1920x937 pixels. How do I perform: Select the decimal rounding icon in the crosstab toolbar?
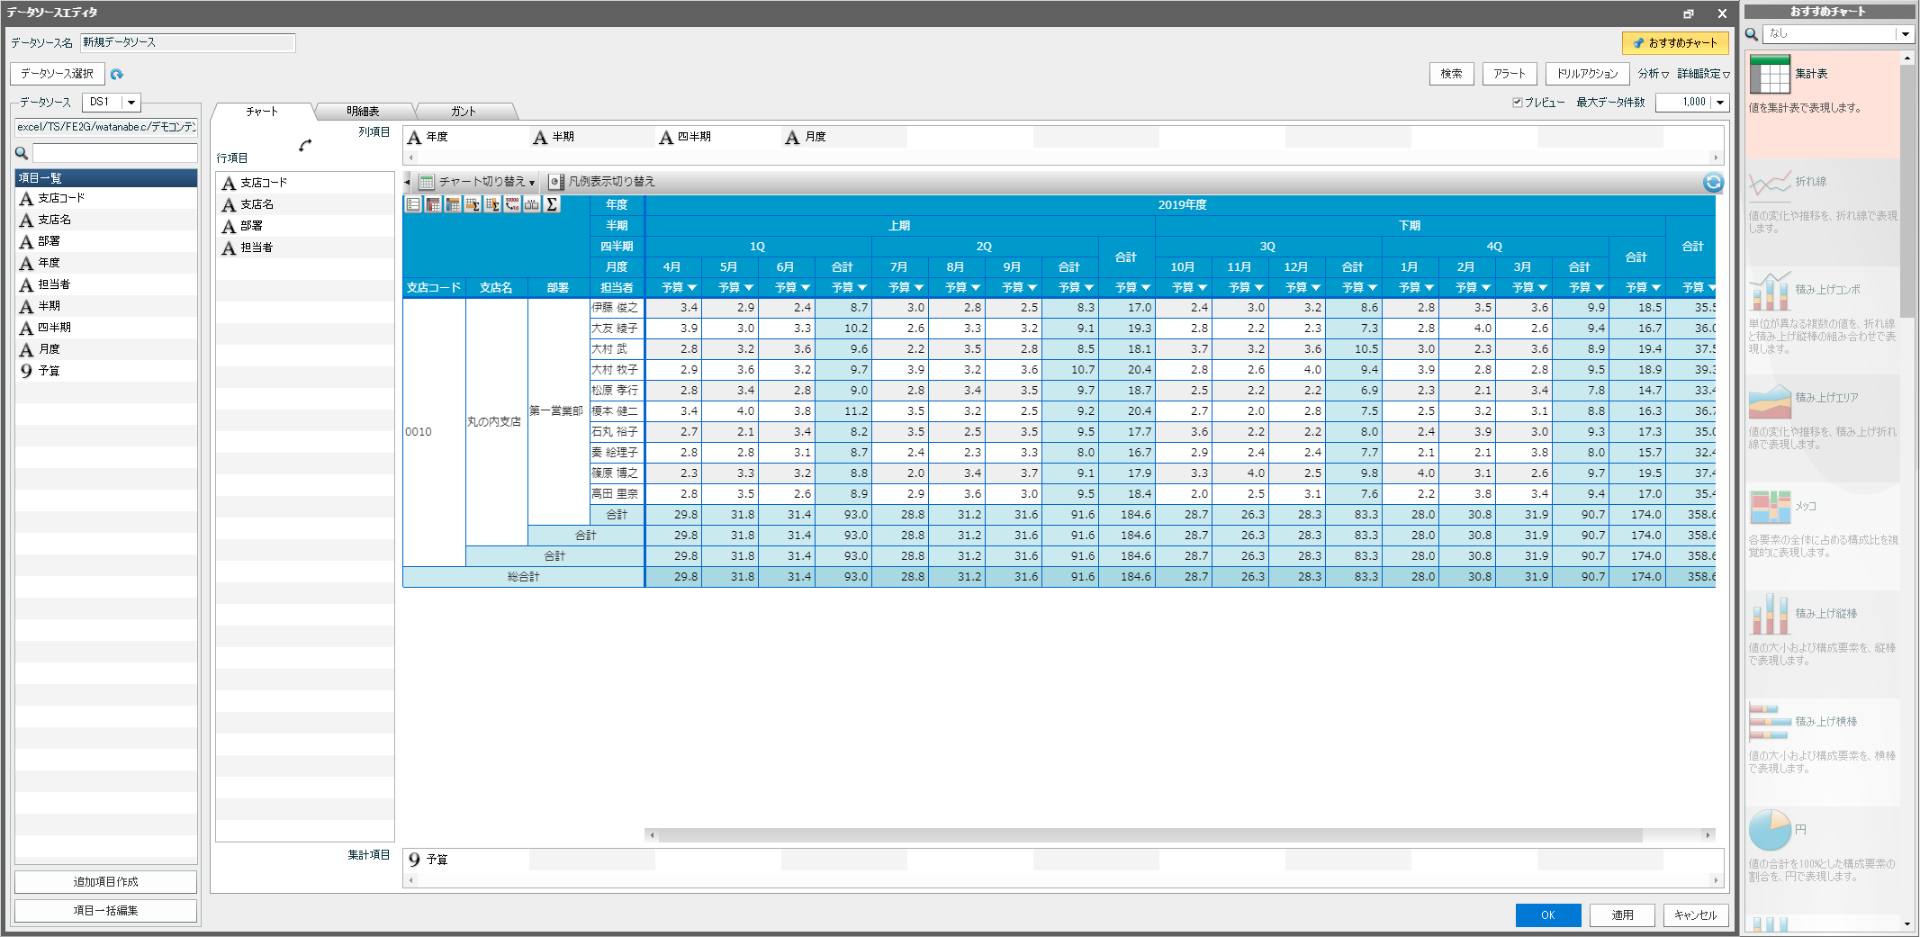coord(512,204)
